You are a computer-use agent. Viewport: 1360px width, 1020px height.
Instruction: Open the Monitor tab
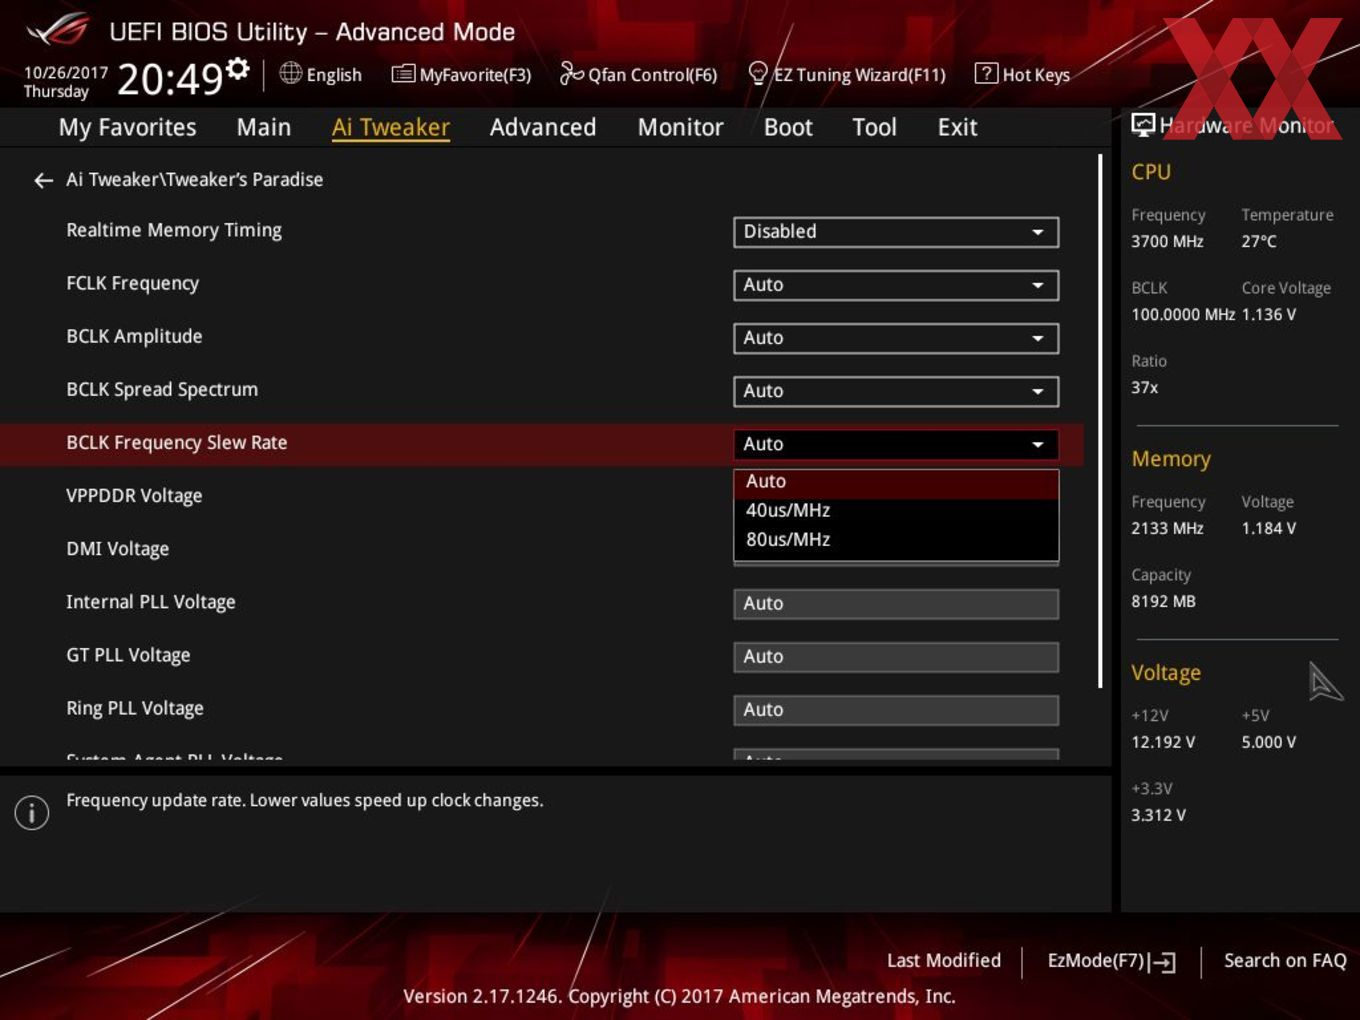tap(680, 127)
